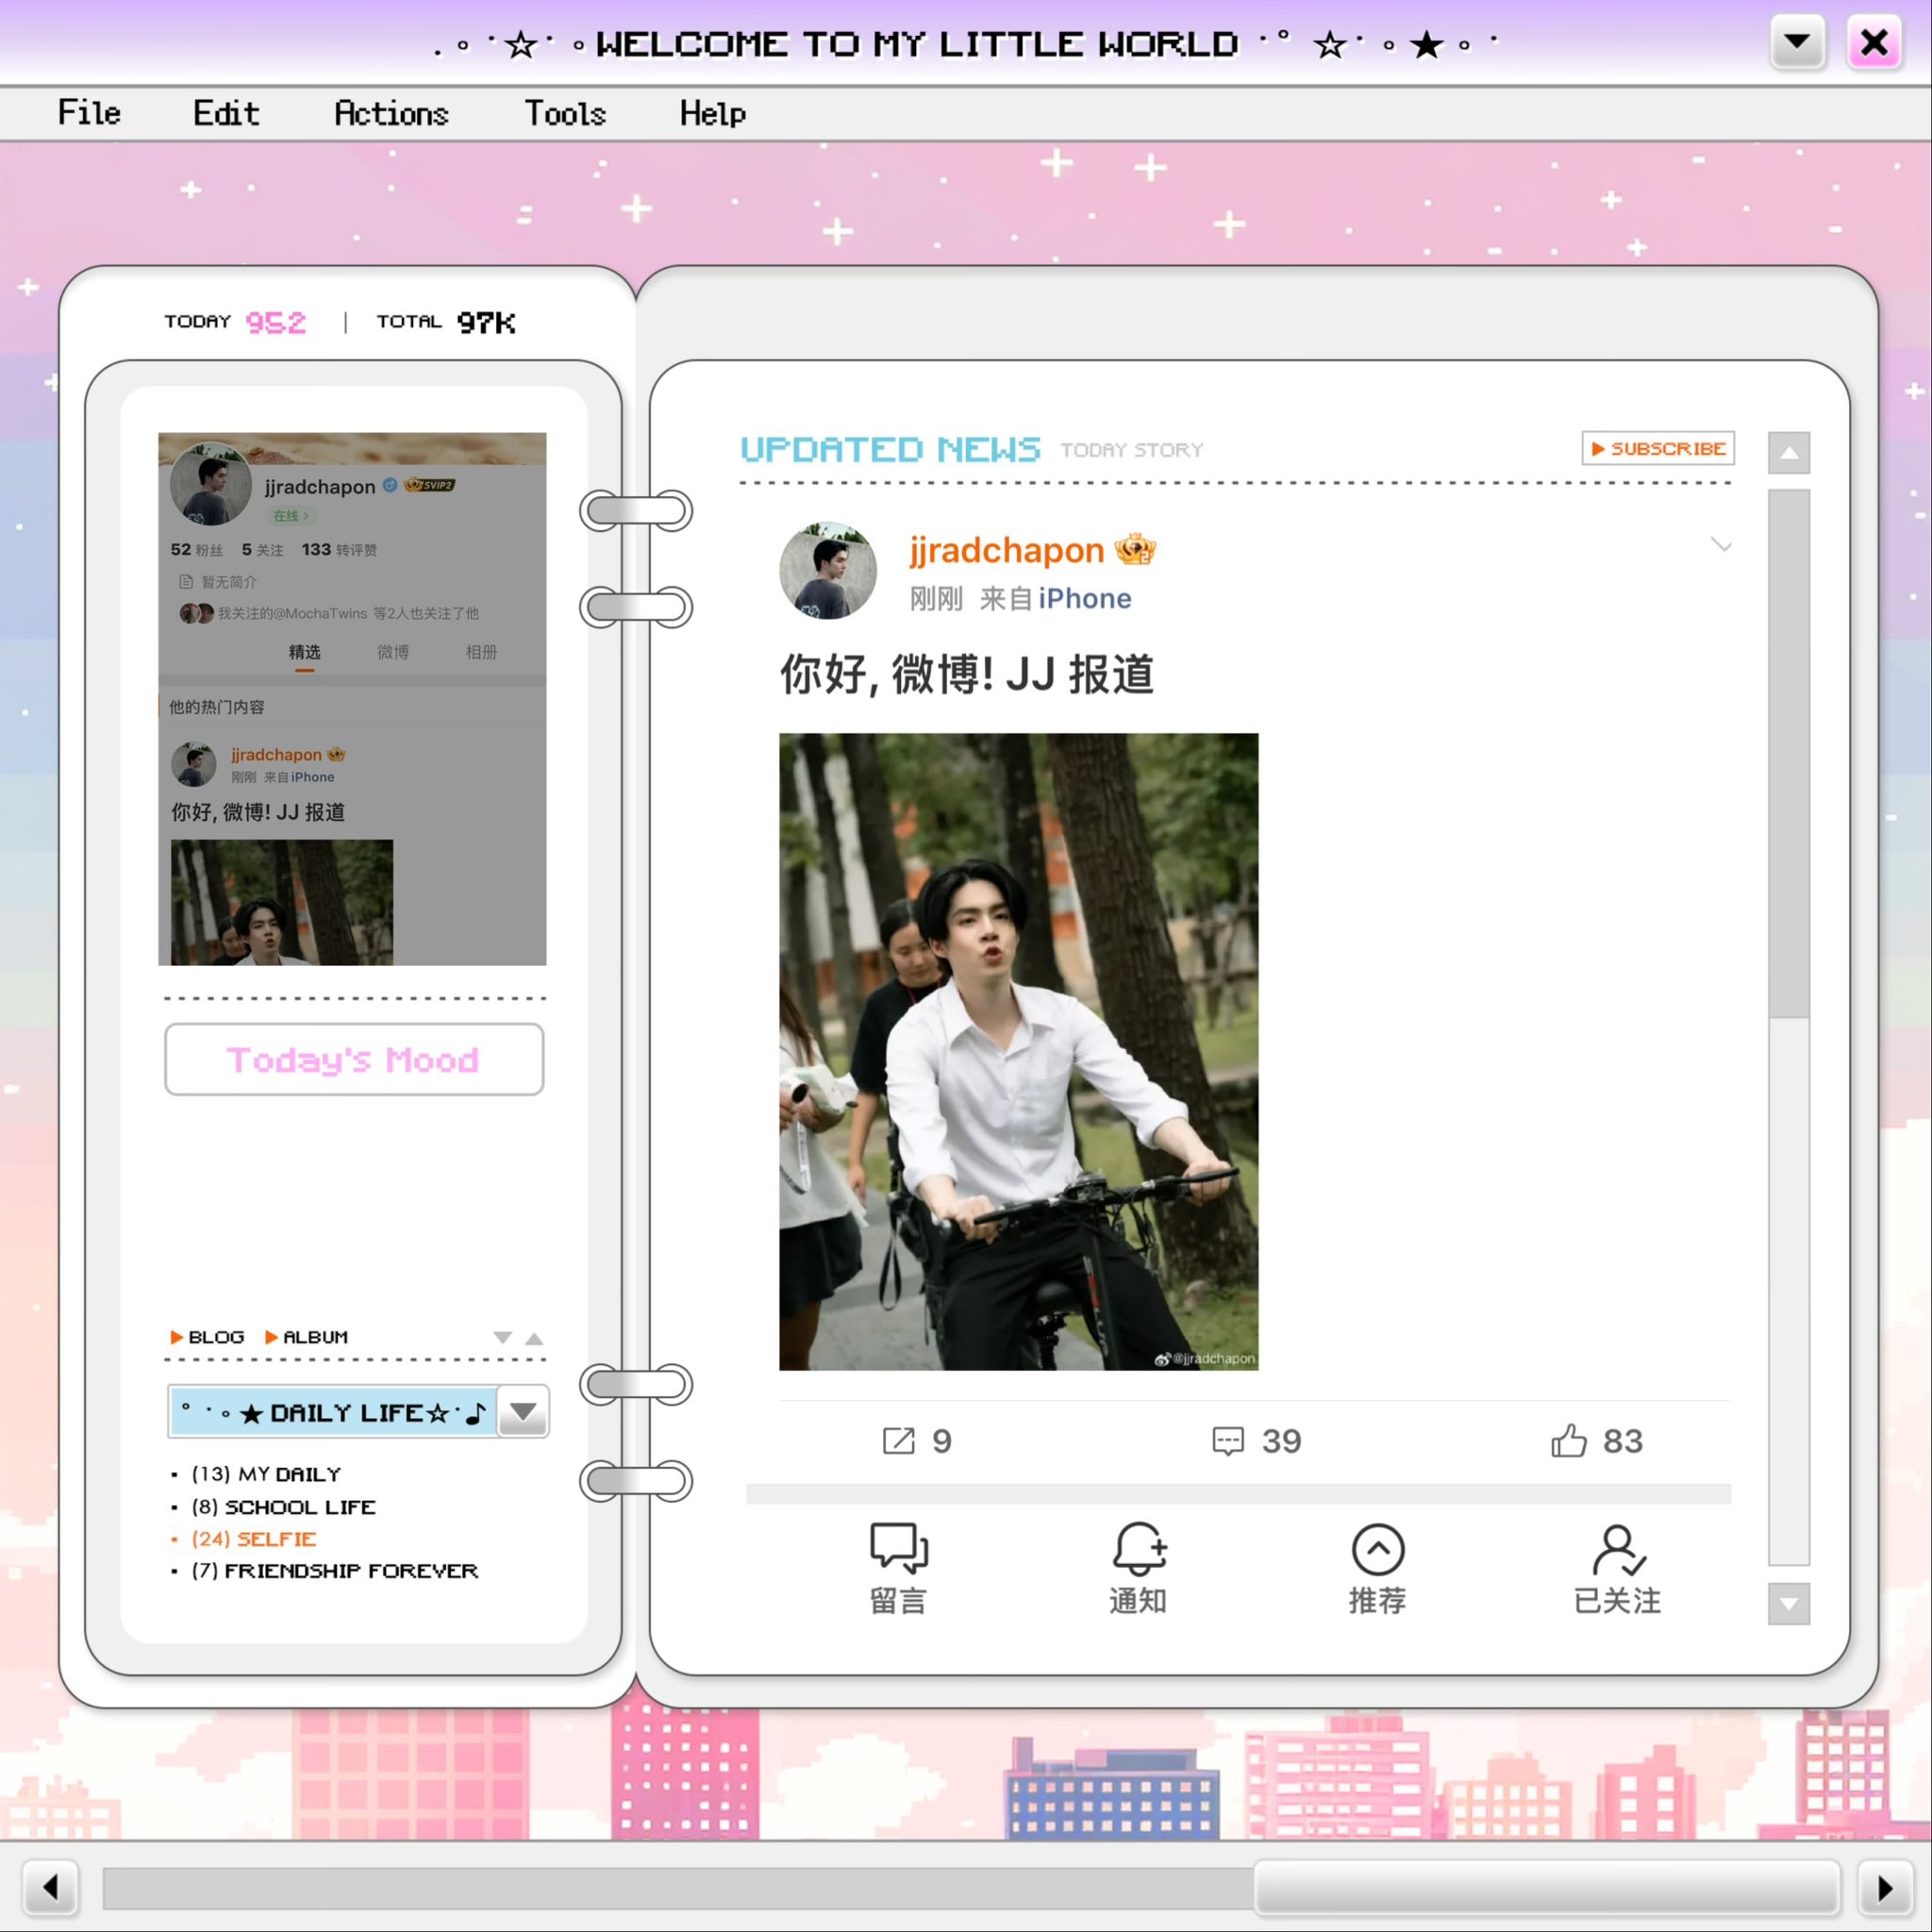Viewport: 1932px width, 1932px height.
Task: Click the horizontal scrollbar thumb
Action: pos(1546,1887)
